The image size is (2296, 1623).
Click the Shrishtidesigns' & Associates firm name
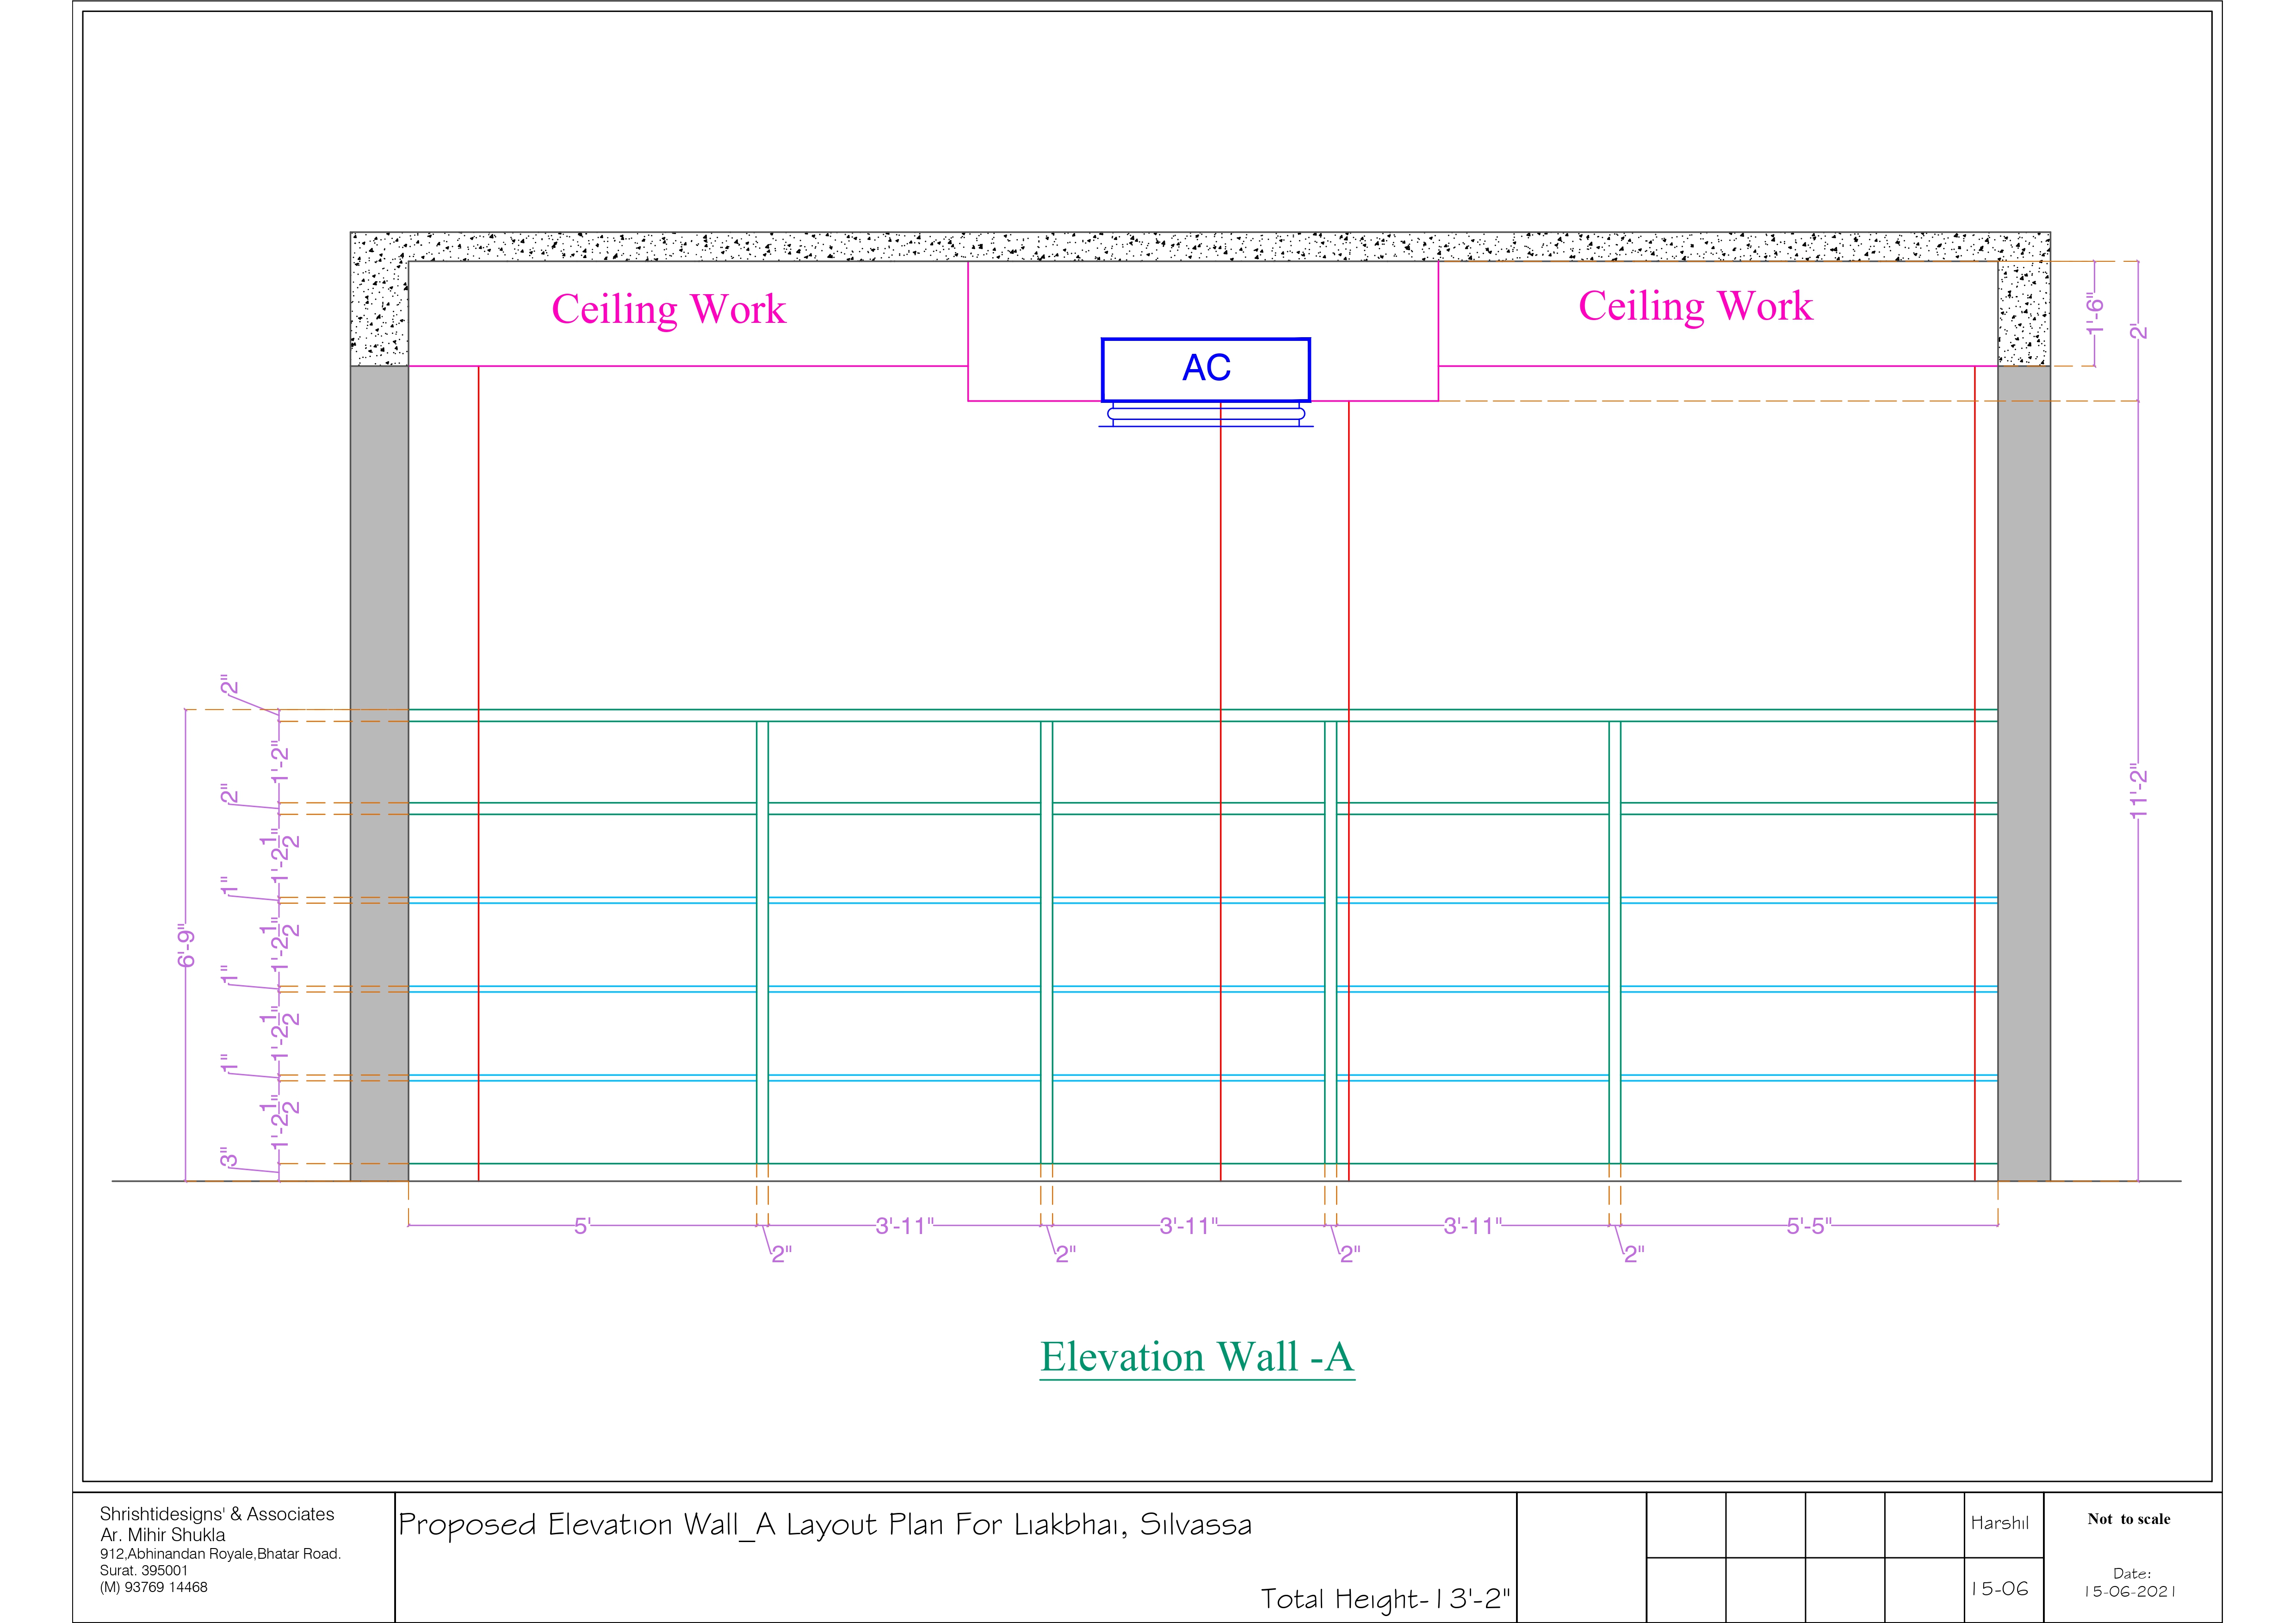tap(217, 1514)
